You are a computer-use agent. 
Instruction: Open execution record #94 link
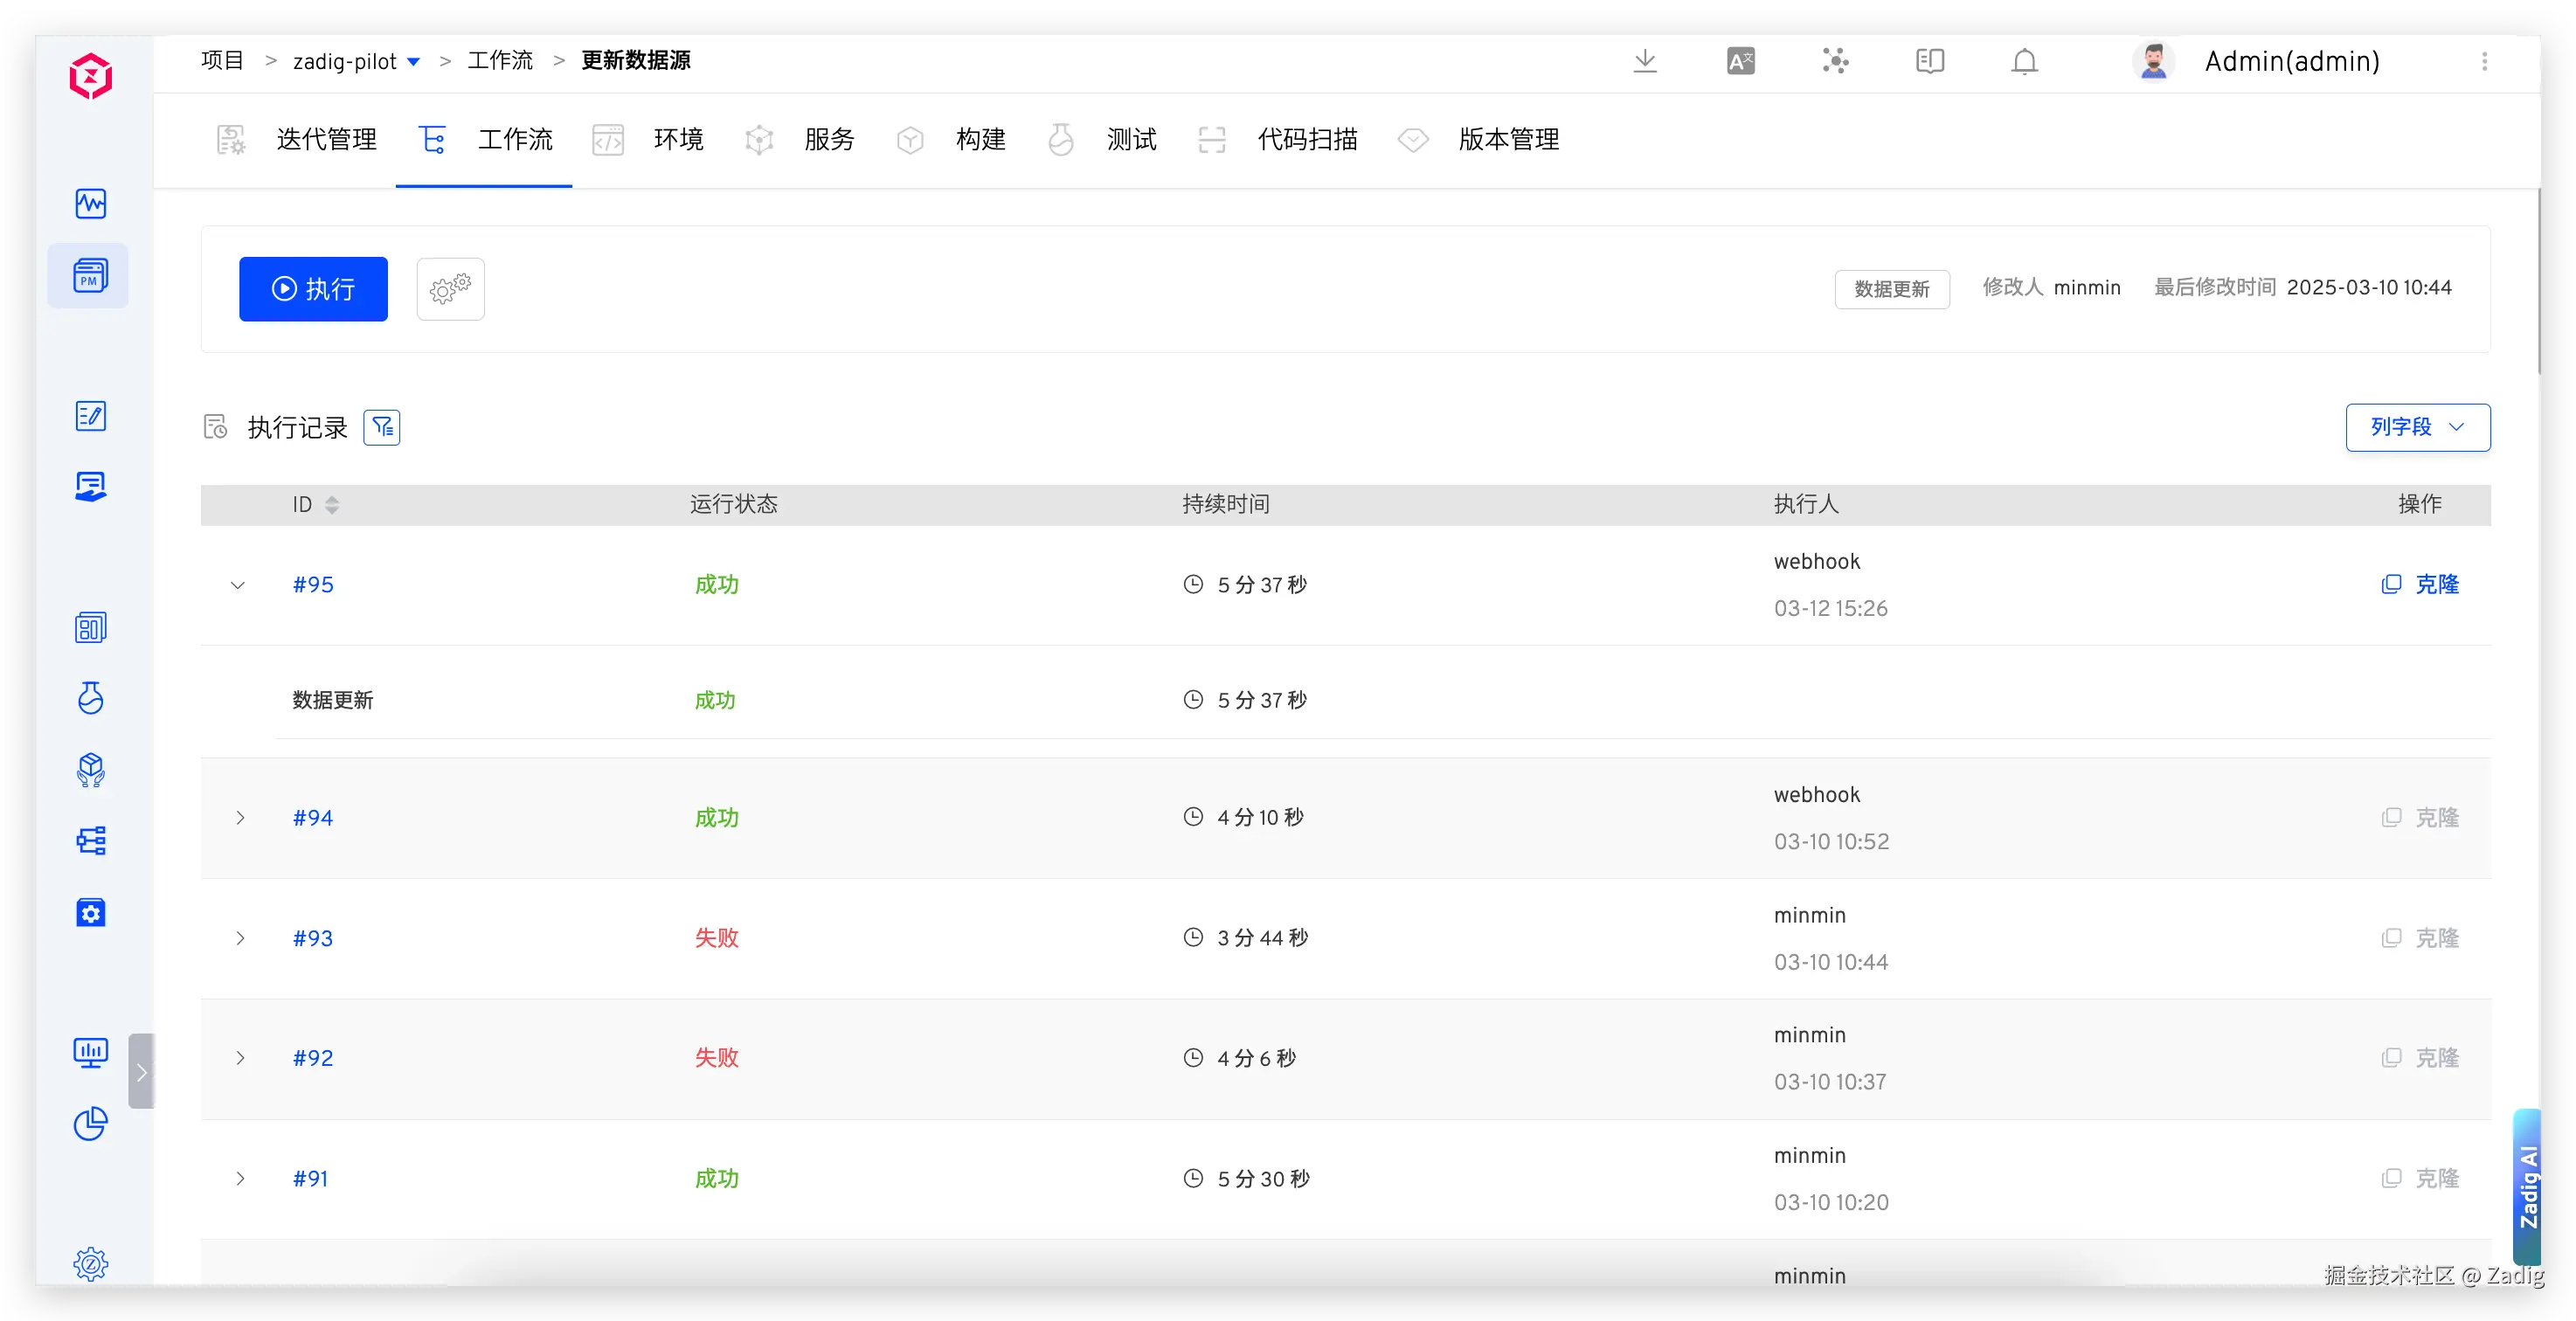(312, 818)
